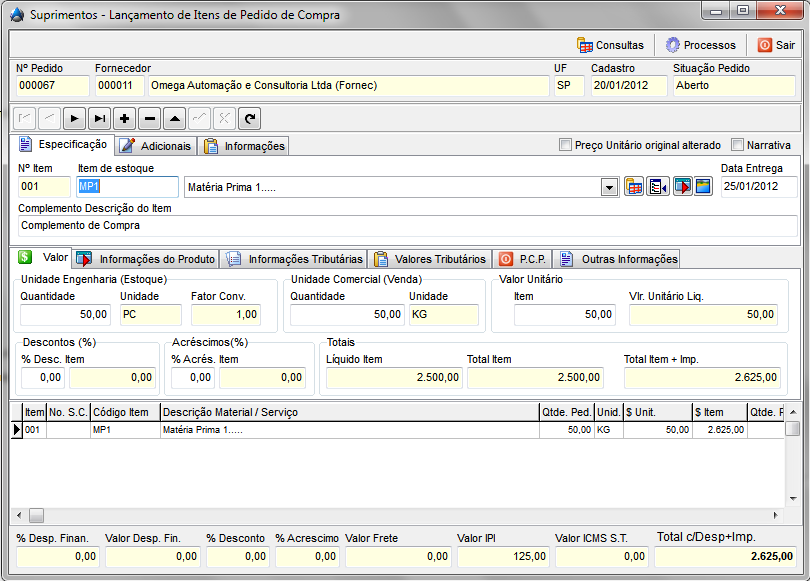Click the Data Entrega date field
Viewport: 810px width, 581px height.
758,187
